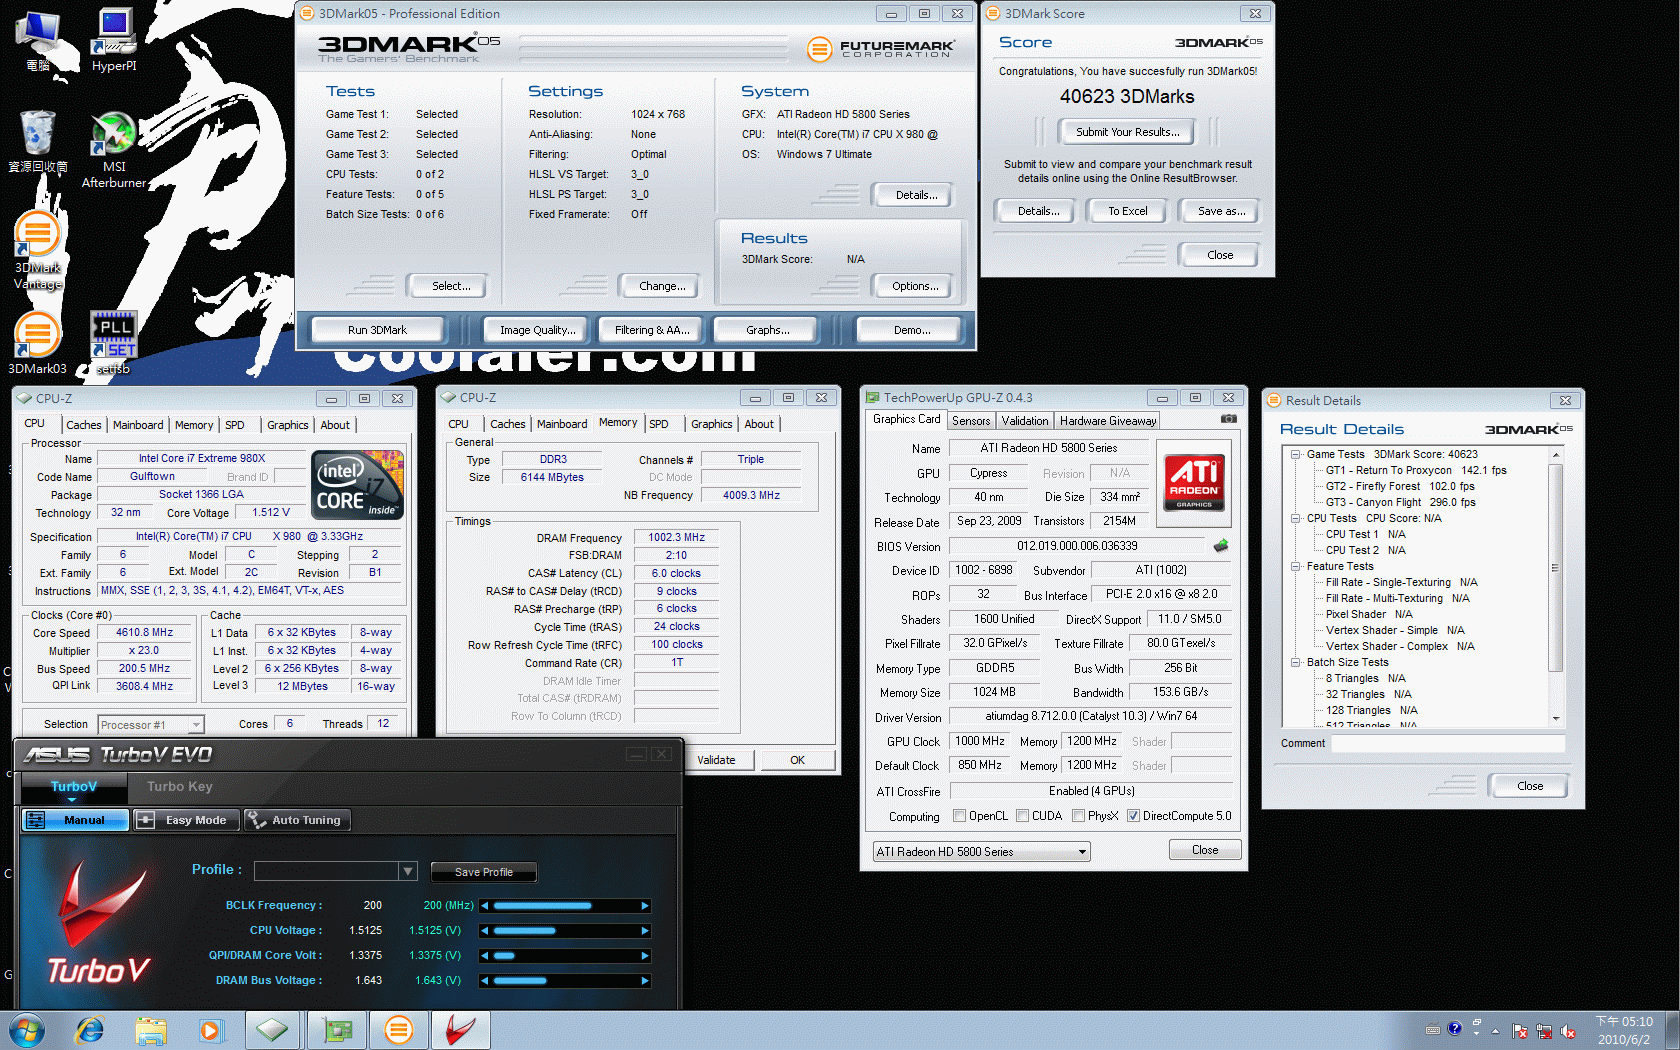Adjust the BCLK Frequency slider
Image resolution: width=1680 pixels, height=1050 pixels.
[x=565, y=906]
